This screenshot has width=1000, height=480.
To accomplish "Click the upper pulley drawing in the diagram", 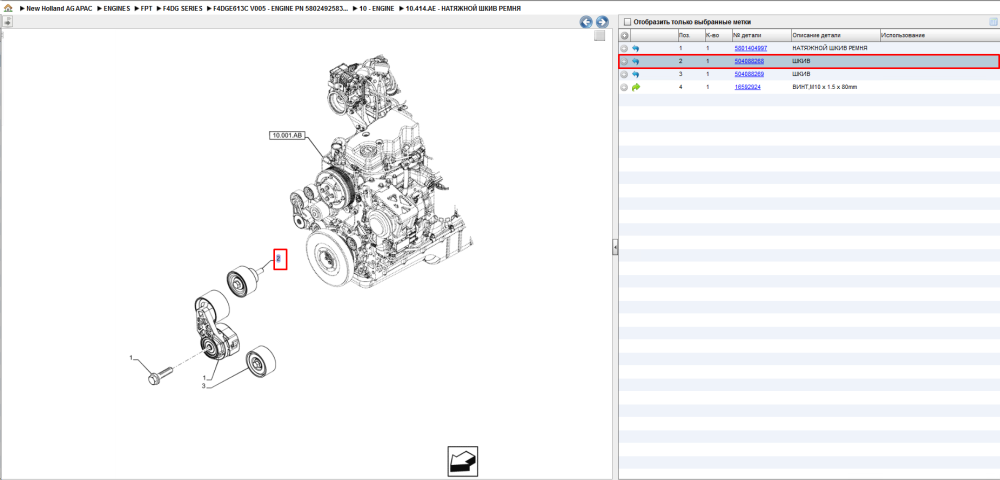I will point(246,279).
